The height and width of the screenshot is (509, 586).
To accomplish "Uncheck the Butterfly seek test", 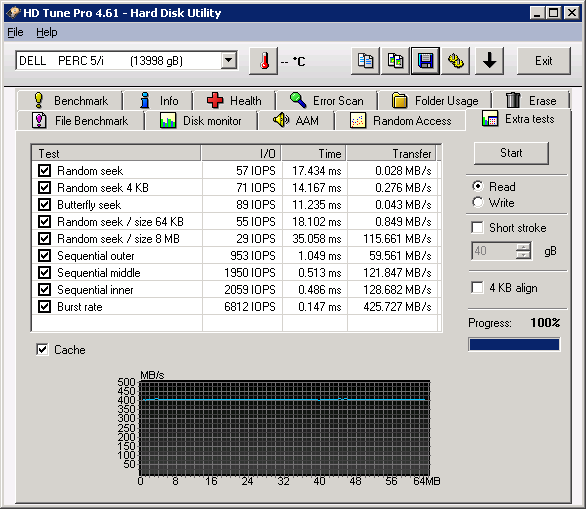I will tap(44, 205).
